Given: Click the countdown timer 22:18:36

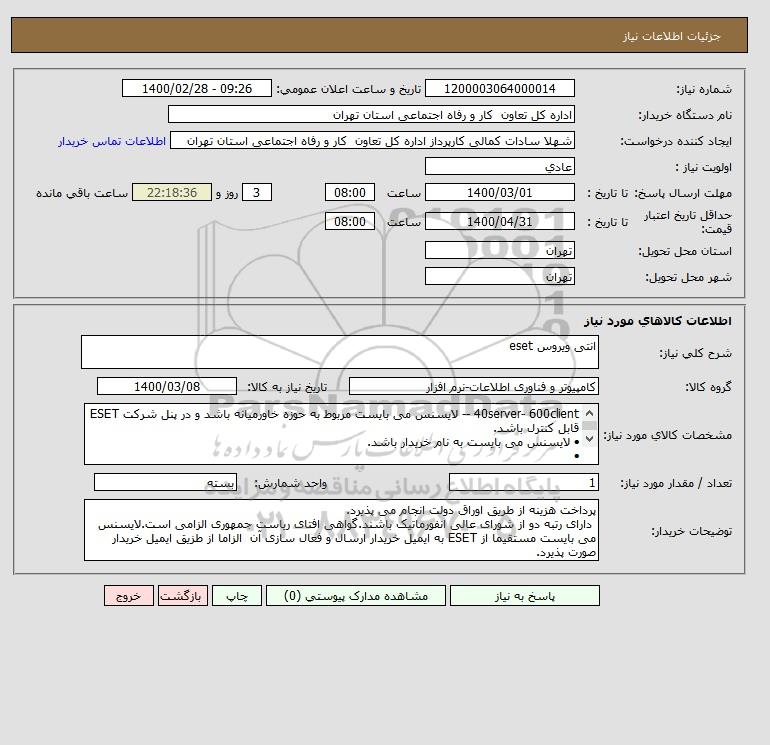Looking at the screenshot, I should tap(172, 193).
